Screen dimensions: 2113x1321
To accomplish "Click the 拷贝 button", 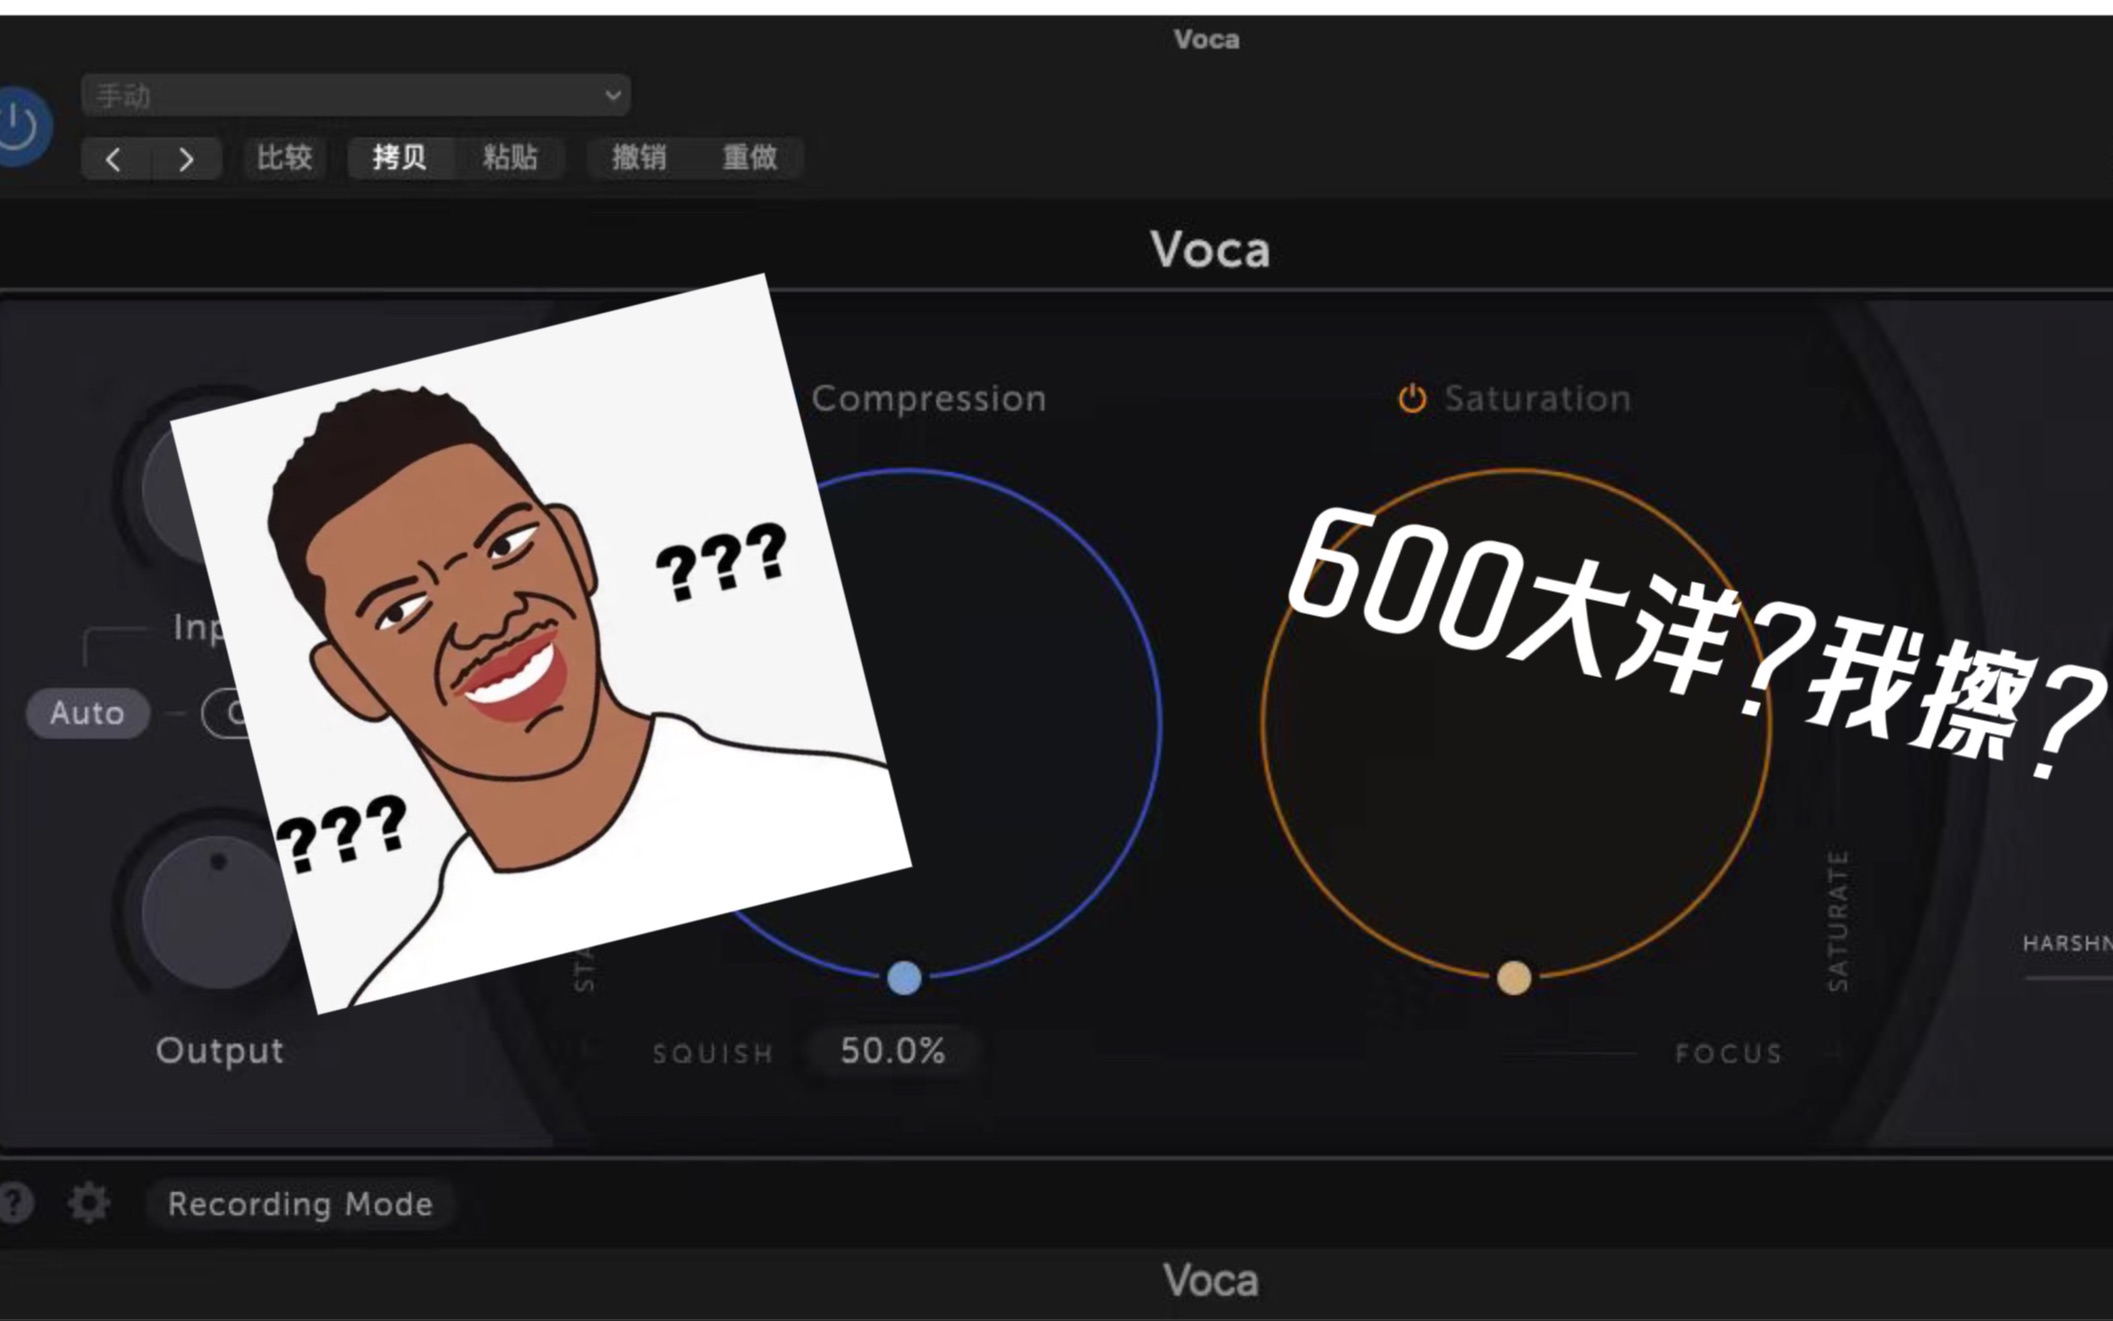I will click(x=399, y=157).
